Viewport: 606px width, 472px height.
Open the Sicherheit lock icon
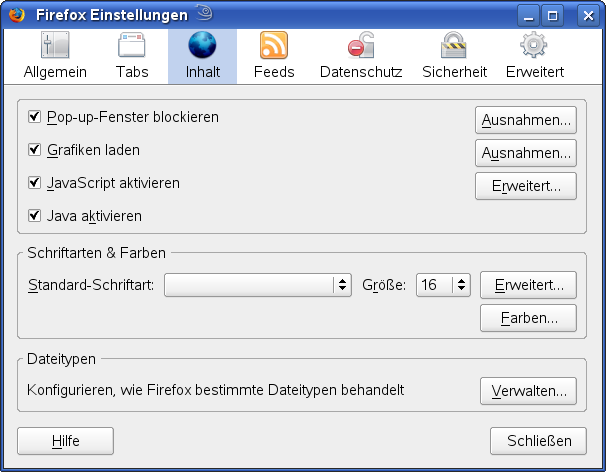(x=454, y=46)
